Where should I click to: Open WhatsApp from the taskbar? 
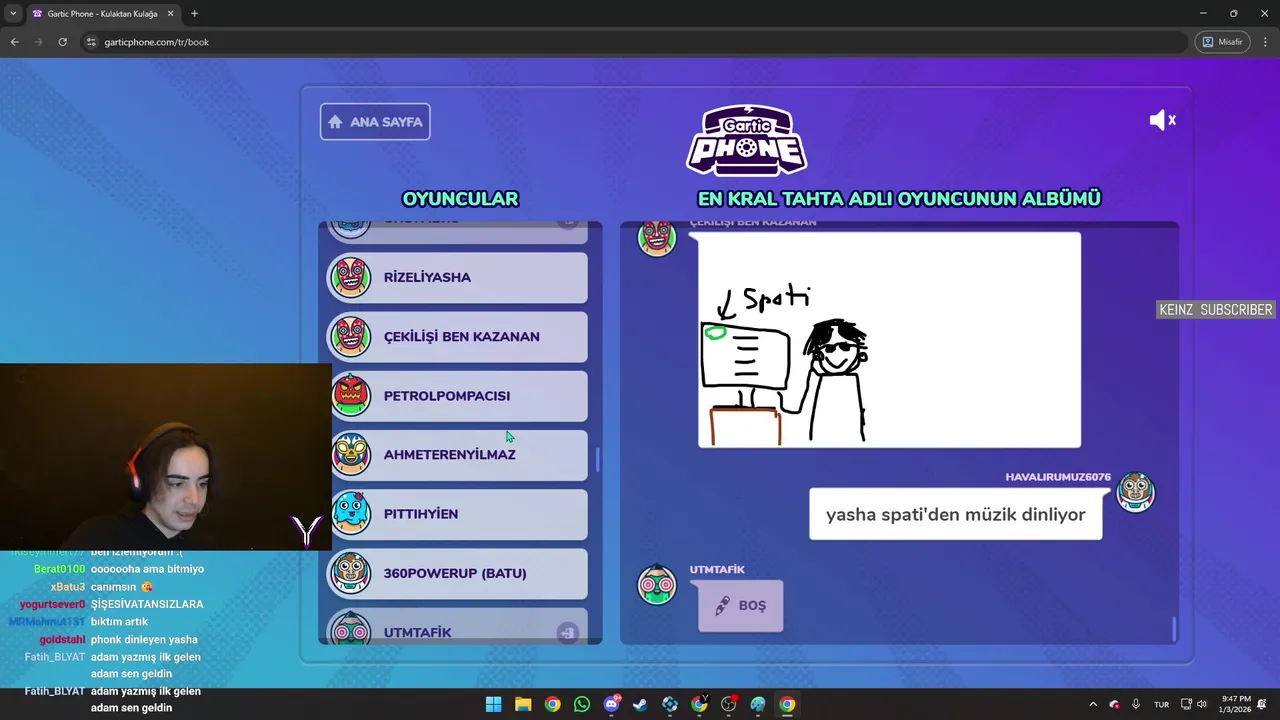pyautogui.click(x=582, y=704)
